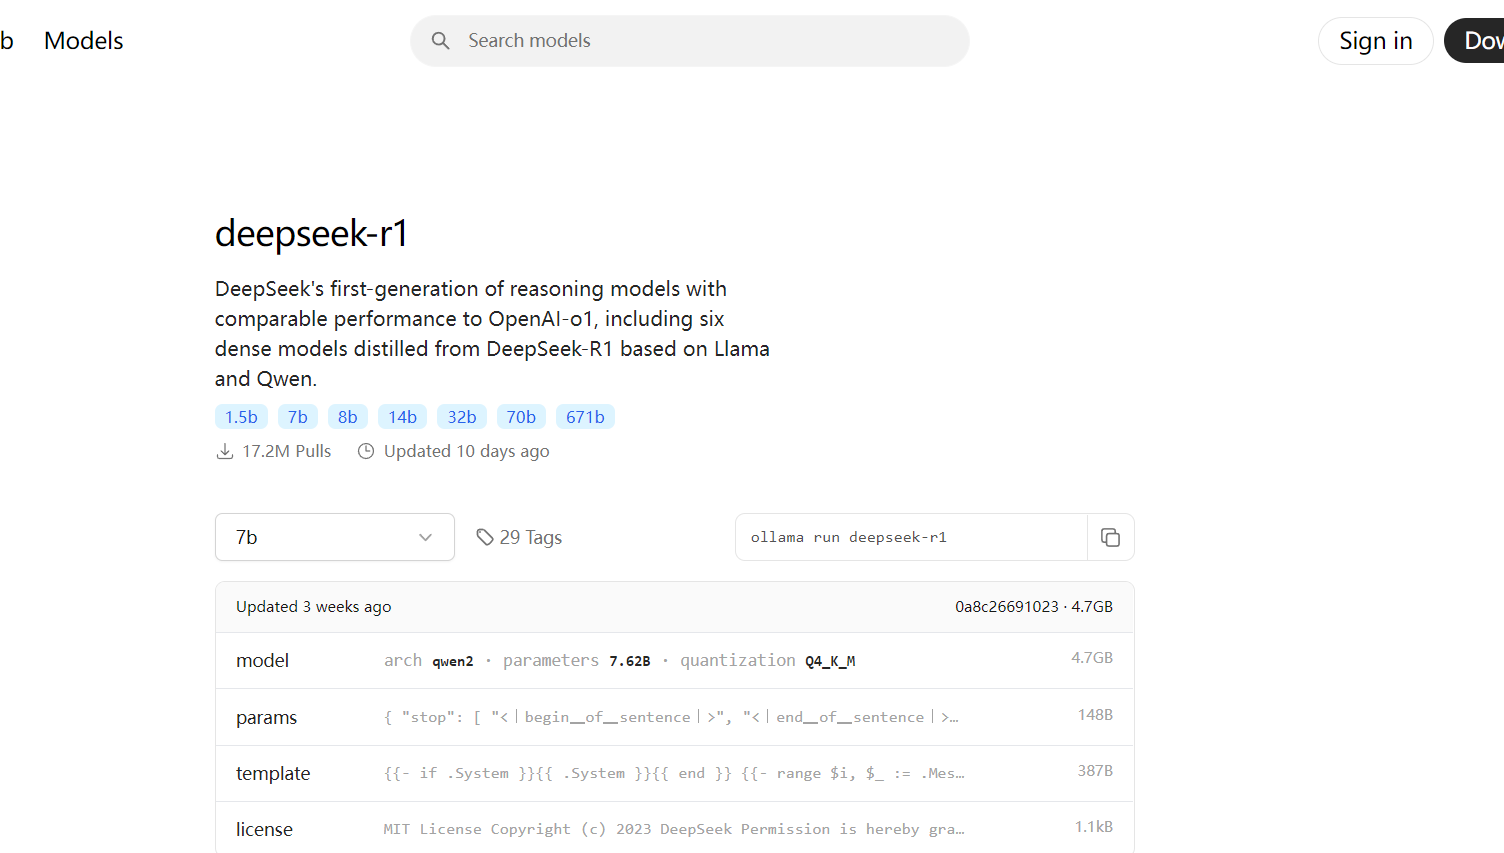Click the Updated 10 days ago text

click(x=467, y=451)
